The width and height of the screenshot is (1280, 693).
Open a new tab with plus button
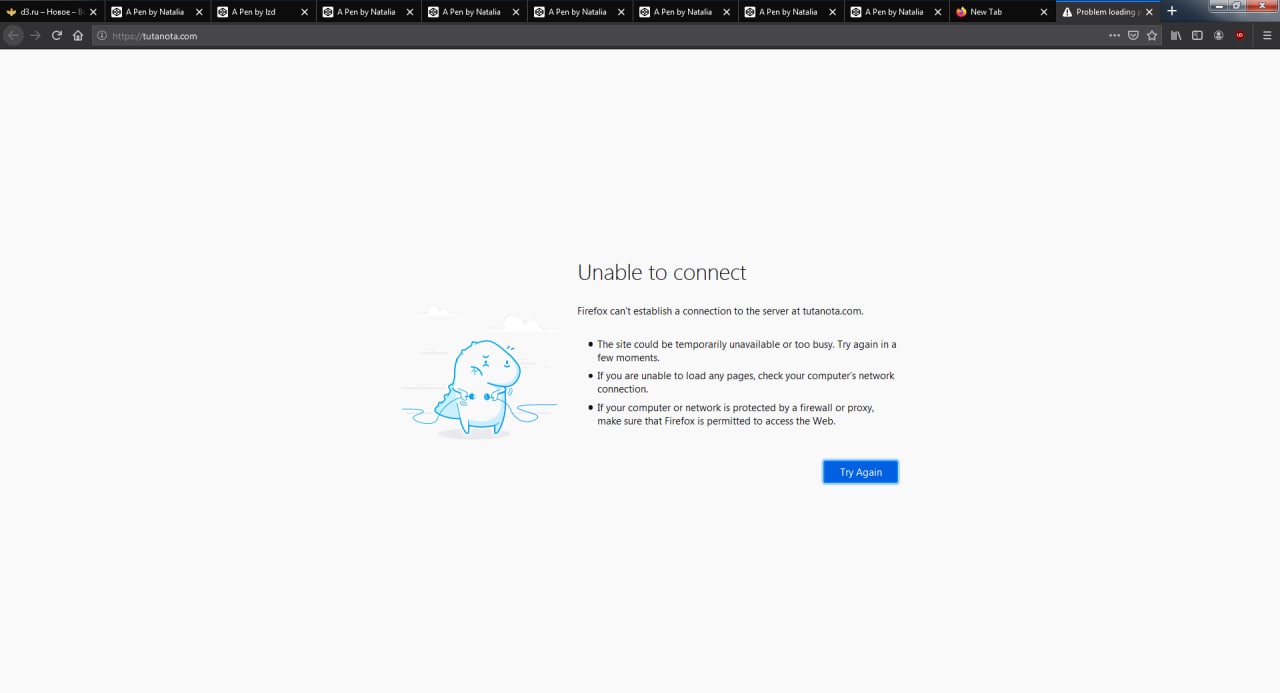[1172, 11]
